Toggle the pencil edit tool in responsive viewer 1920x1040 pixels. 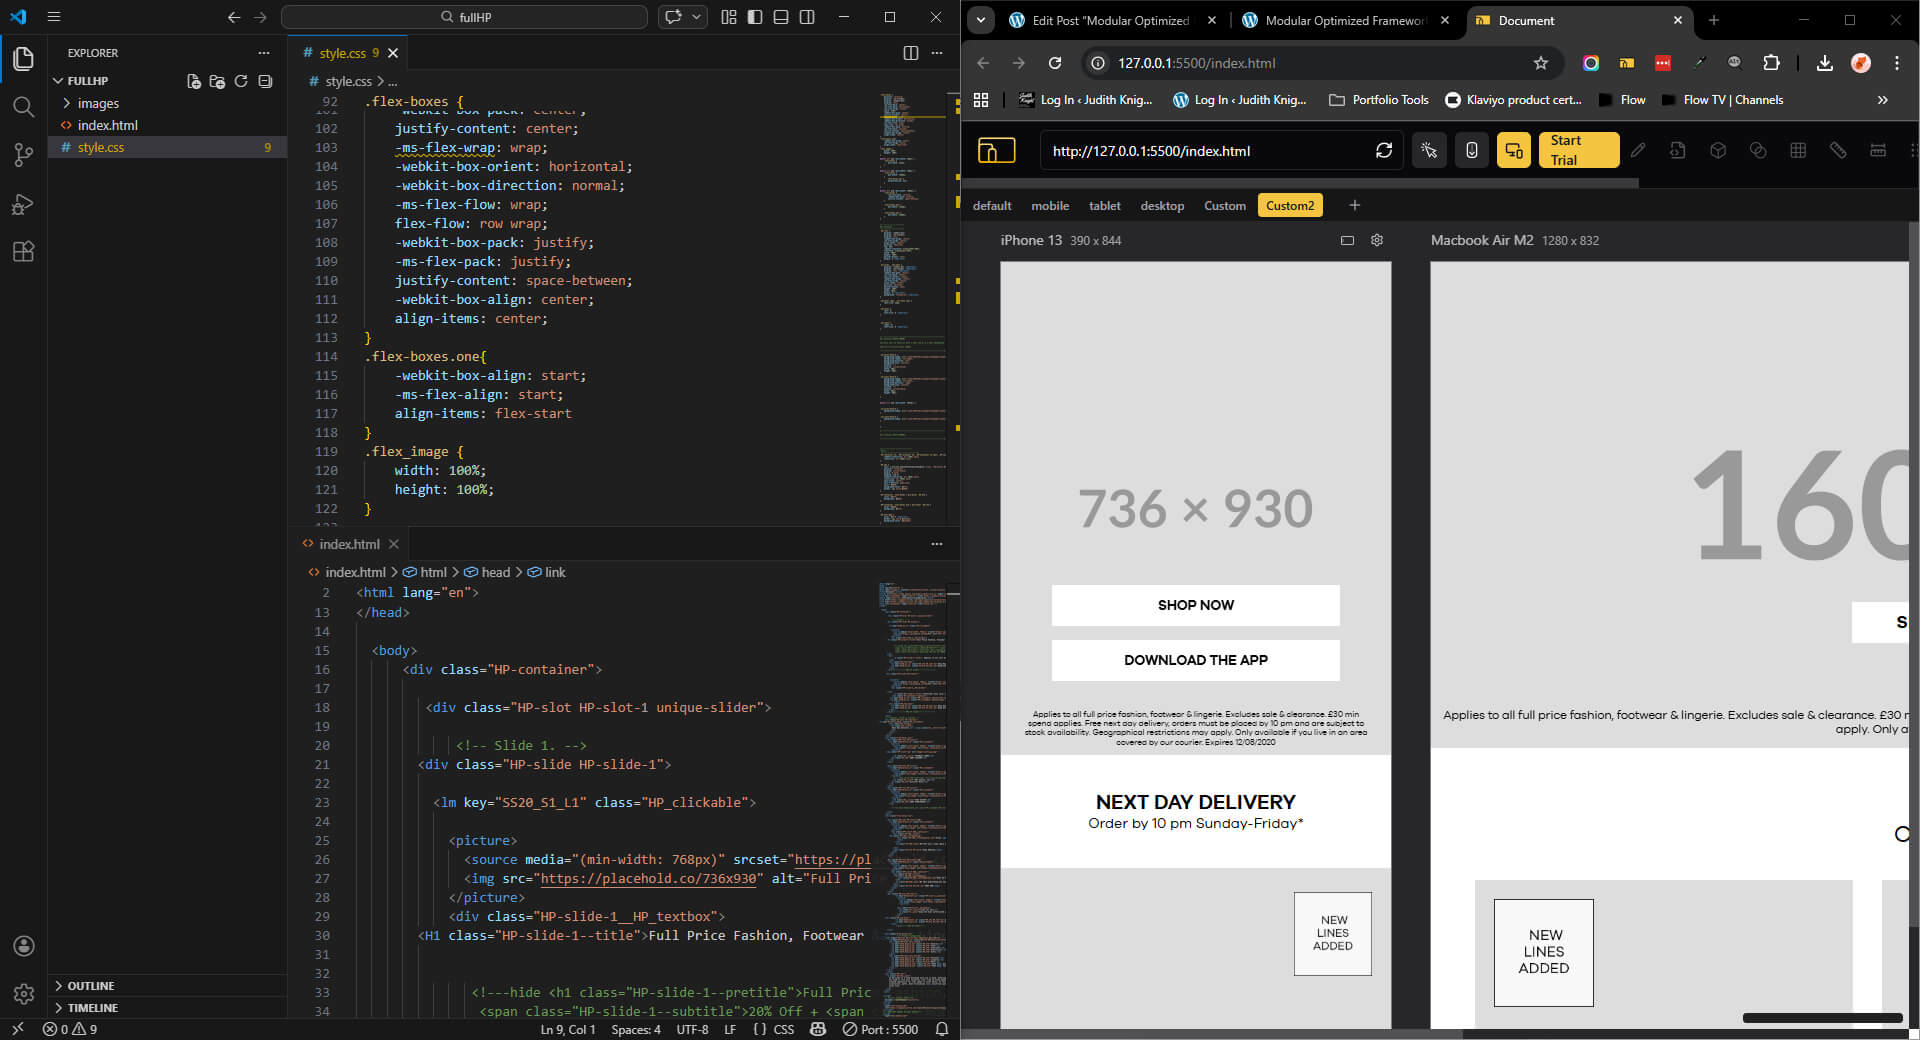click(1638, 150)
